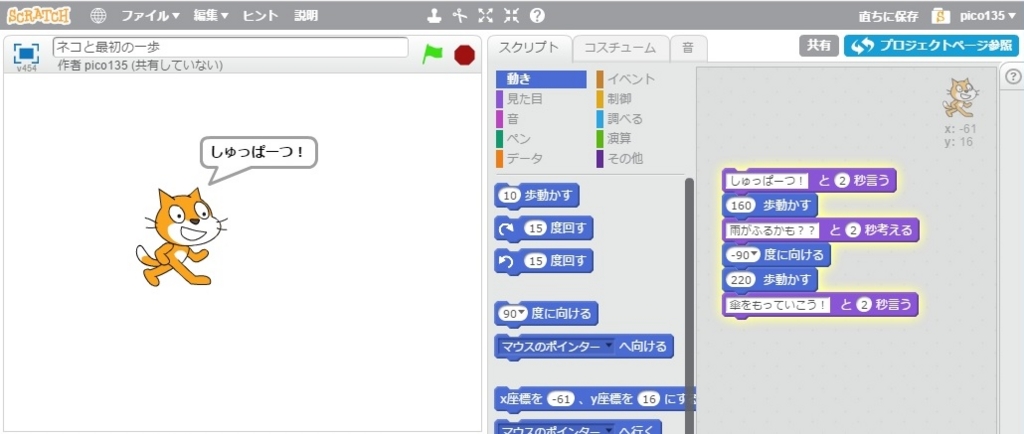The height and width of the screenshot is (434, 1024).
Task: Switch to the スクリプト tab
Action: (529, 48)
